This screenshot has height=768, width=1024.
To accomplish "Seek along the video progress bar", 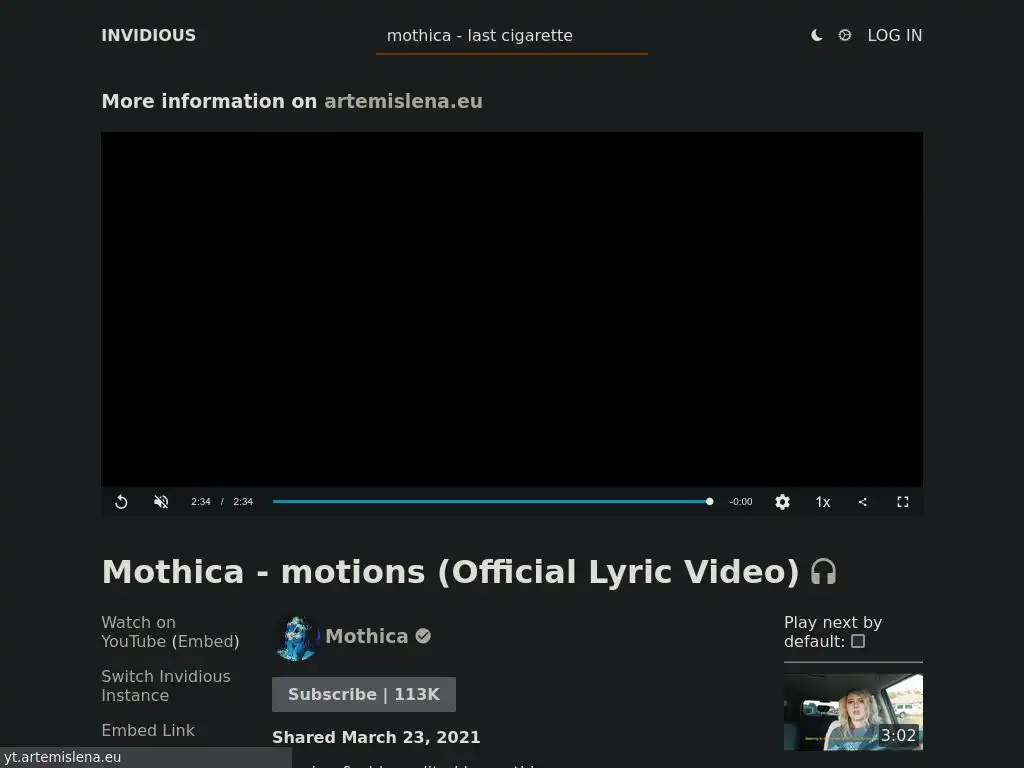I will click(491, 502).
